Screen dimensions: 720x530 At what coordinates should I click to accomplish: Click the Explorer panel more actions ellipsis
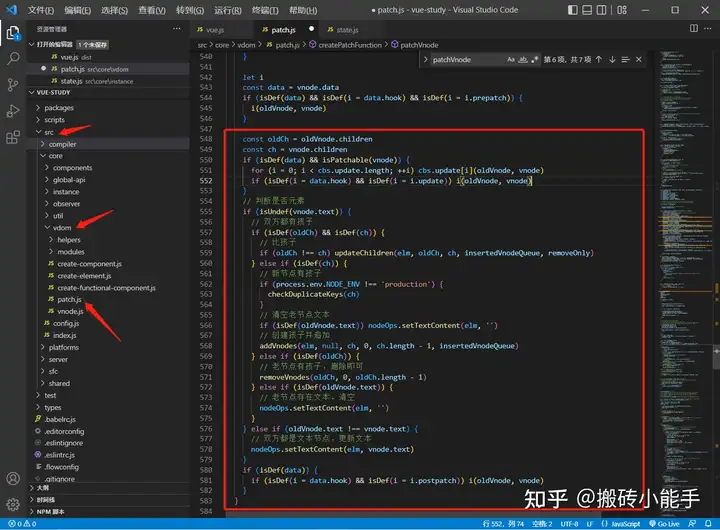pyautogui.click(x=177, y=28)
